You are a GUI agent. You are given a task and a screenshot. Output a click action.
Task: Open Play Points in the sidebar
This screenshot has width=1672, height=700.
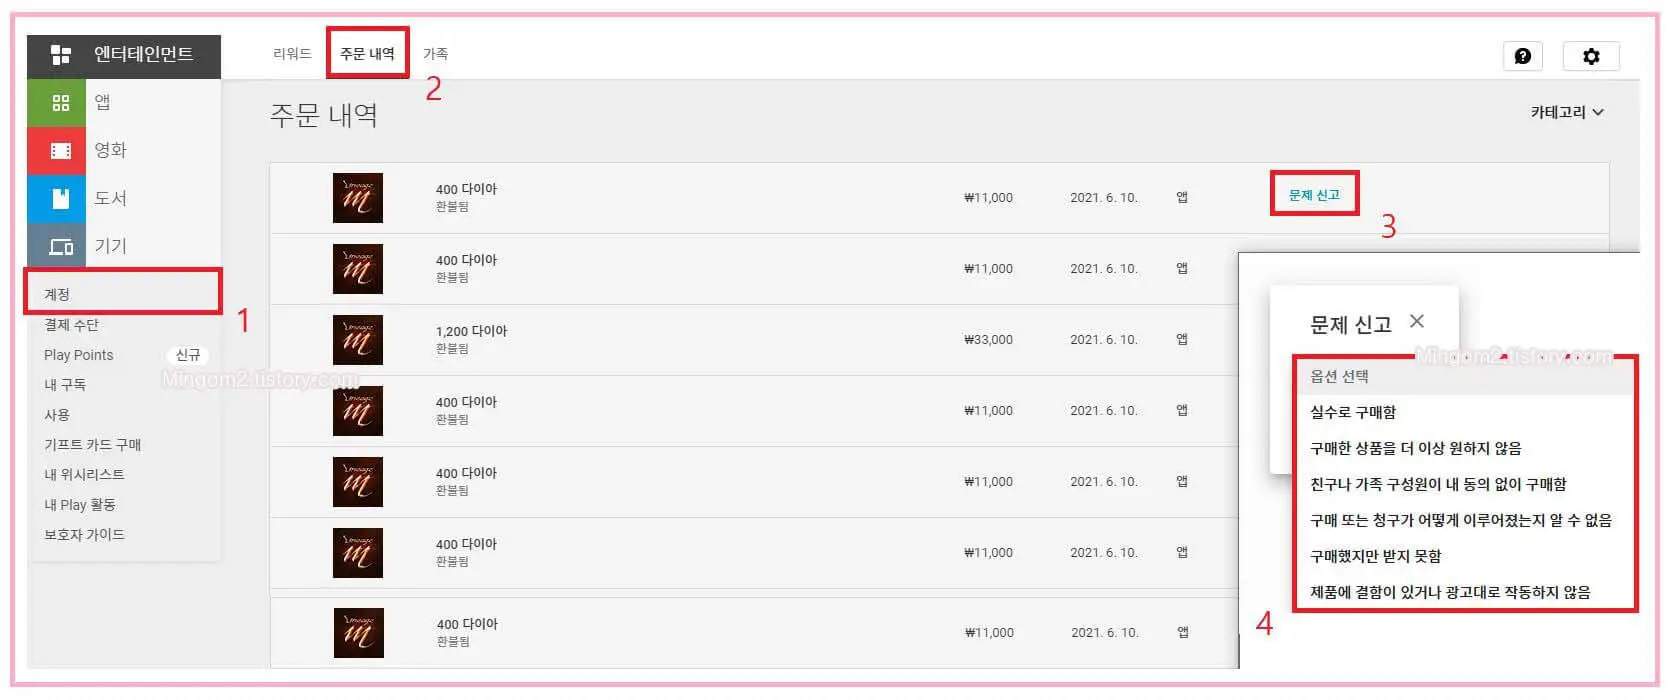[79, 355]
